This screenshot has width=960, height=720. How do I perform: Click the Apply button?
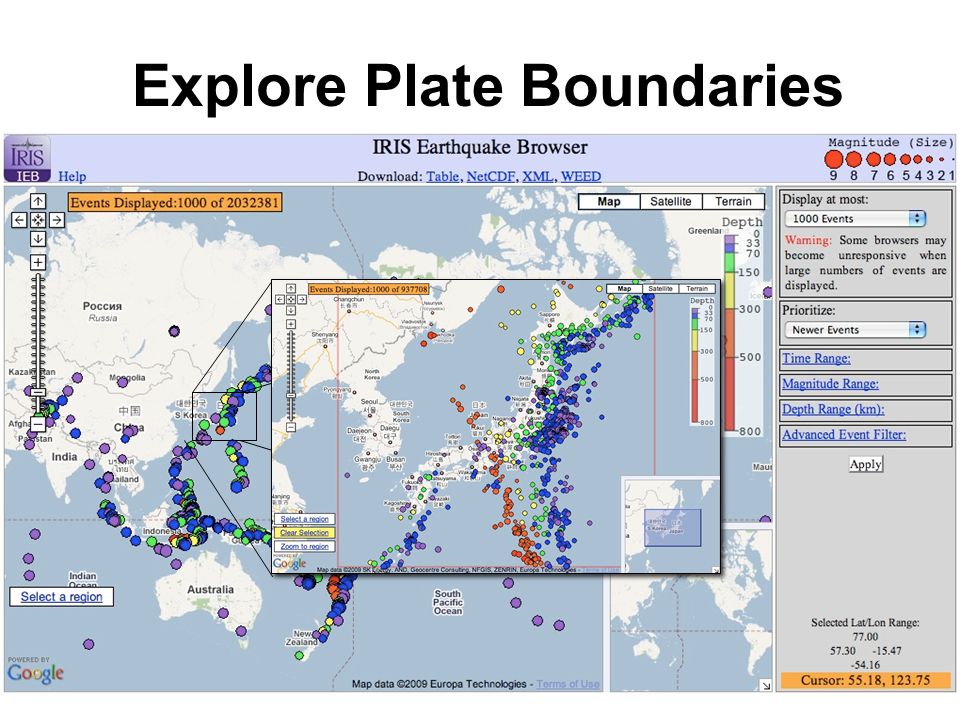tap(865, 464)
